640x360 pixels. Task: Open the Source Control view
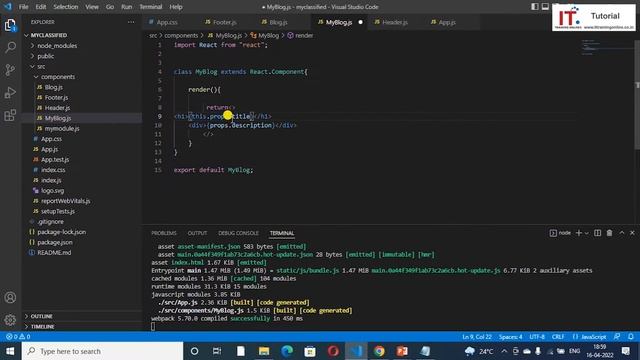point(10,70)
